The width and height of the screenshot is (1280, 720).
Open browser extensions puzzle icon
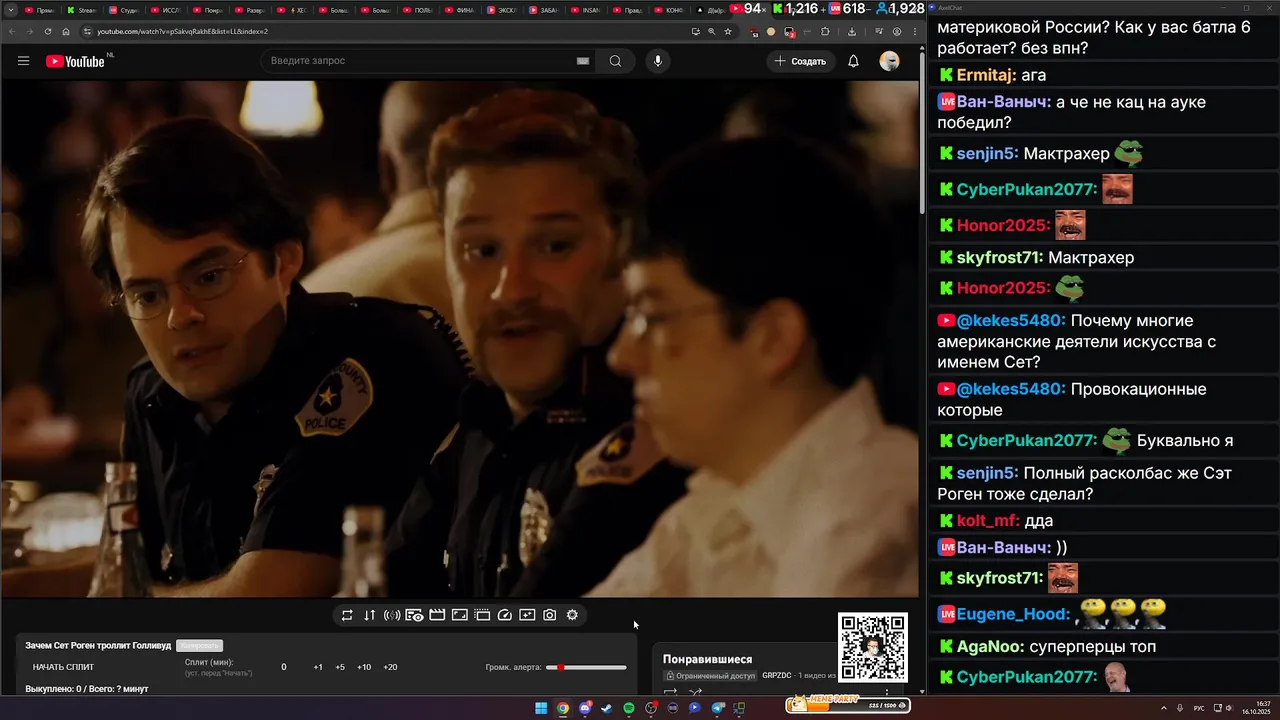point(825,32)
